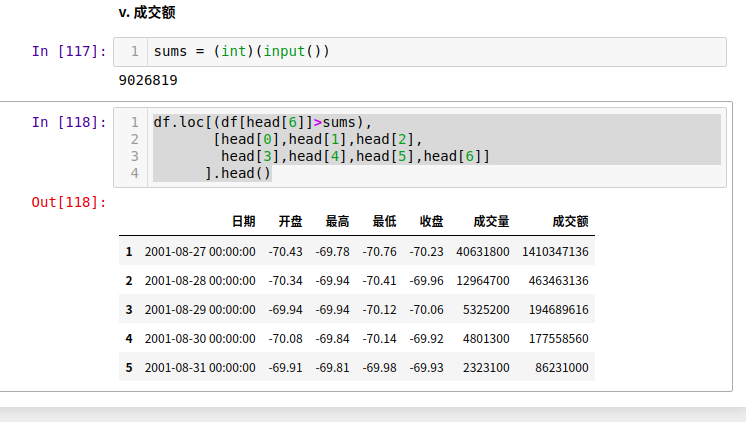Click the In [118] prompt label
746x422 pixels.
pyautogui.click(x=69, y=123)
